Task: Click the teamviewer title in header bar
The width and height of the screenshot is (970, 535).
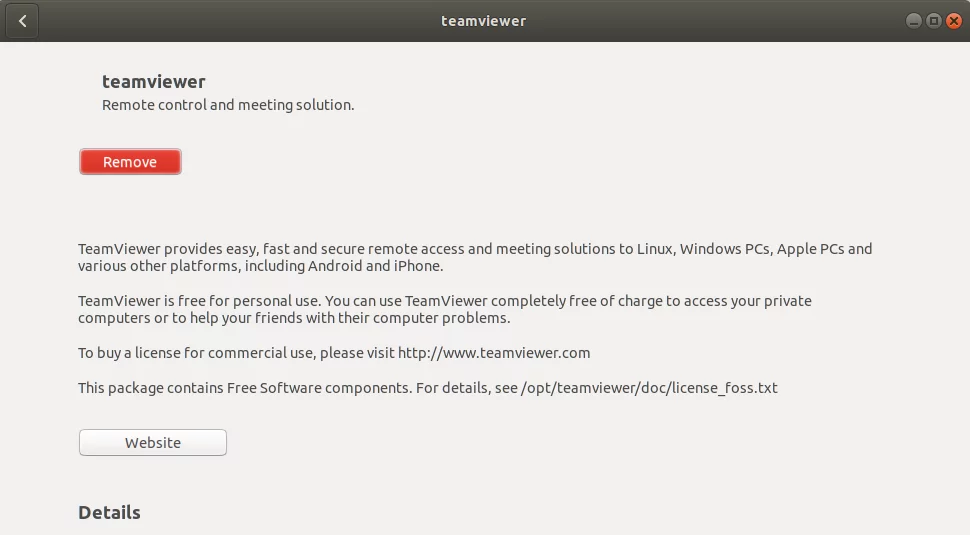Action: pyautogui.click(x=484, y=21)
